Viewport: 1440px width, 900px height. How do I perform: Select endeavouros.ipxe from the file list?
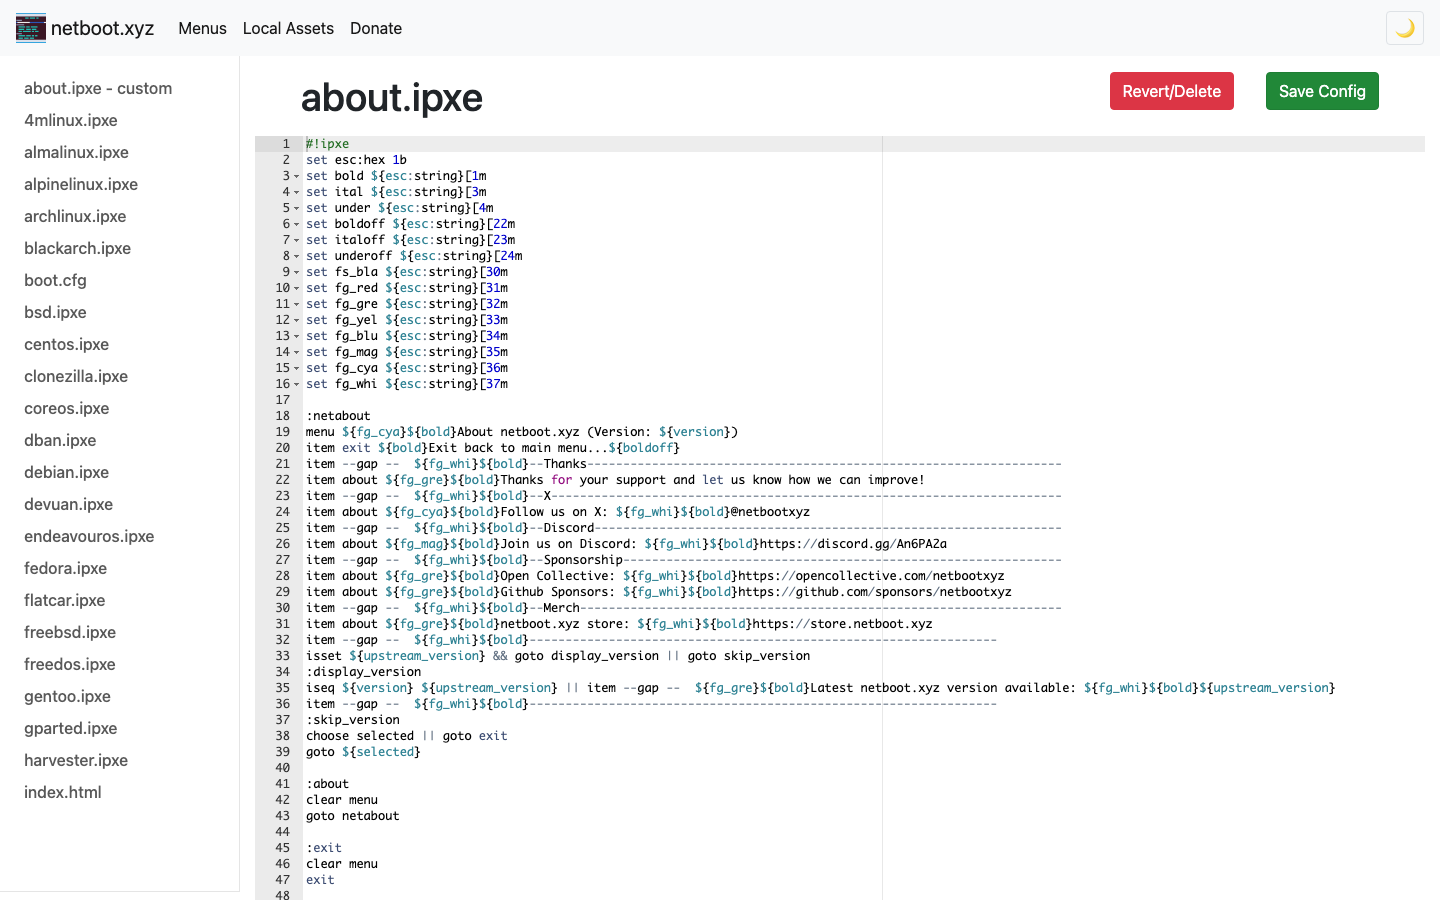point(89,536)
